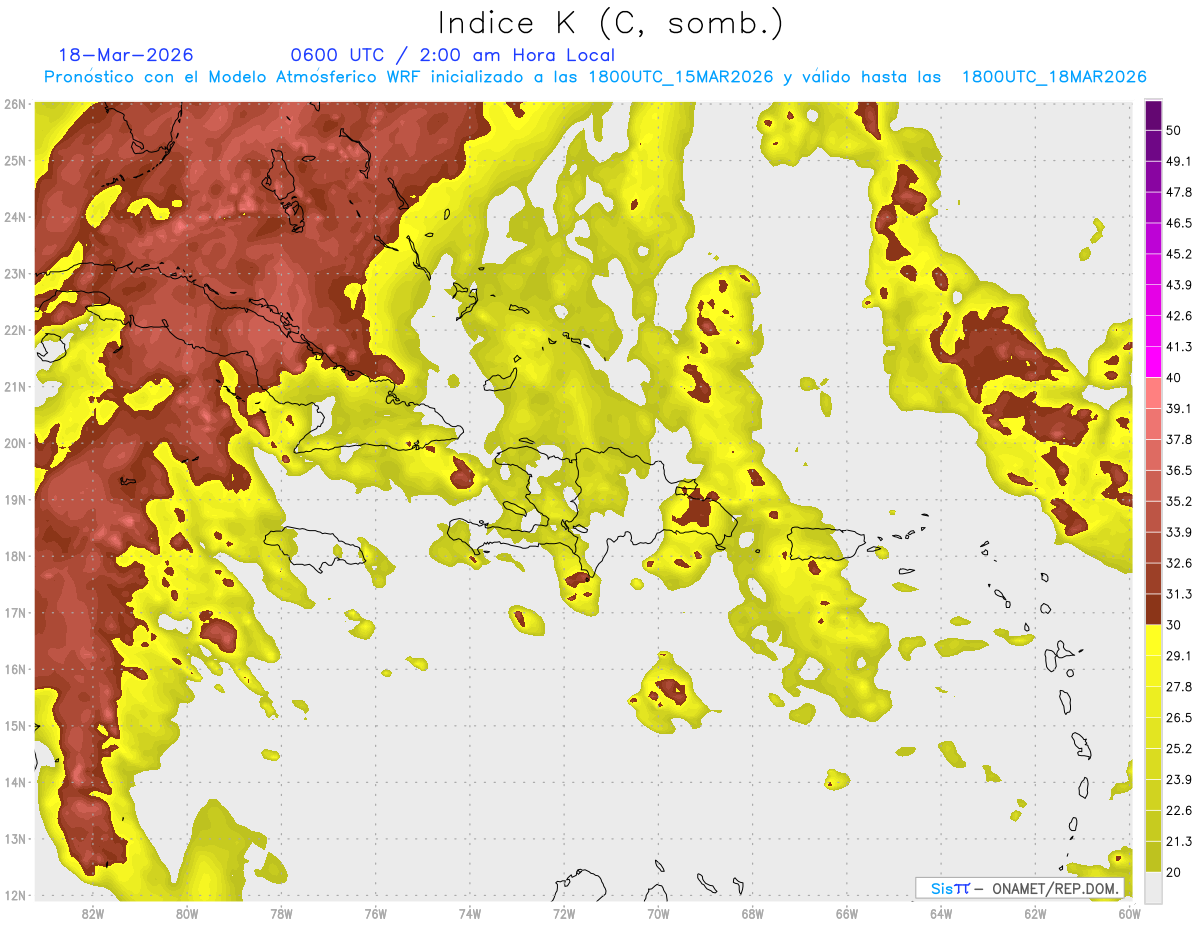Click the colorbar label '20'
Viewport: 1200px width, 927px height.
point(1174,873)
